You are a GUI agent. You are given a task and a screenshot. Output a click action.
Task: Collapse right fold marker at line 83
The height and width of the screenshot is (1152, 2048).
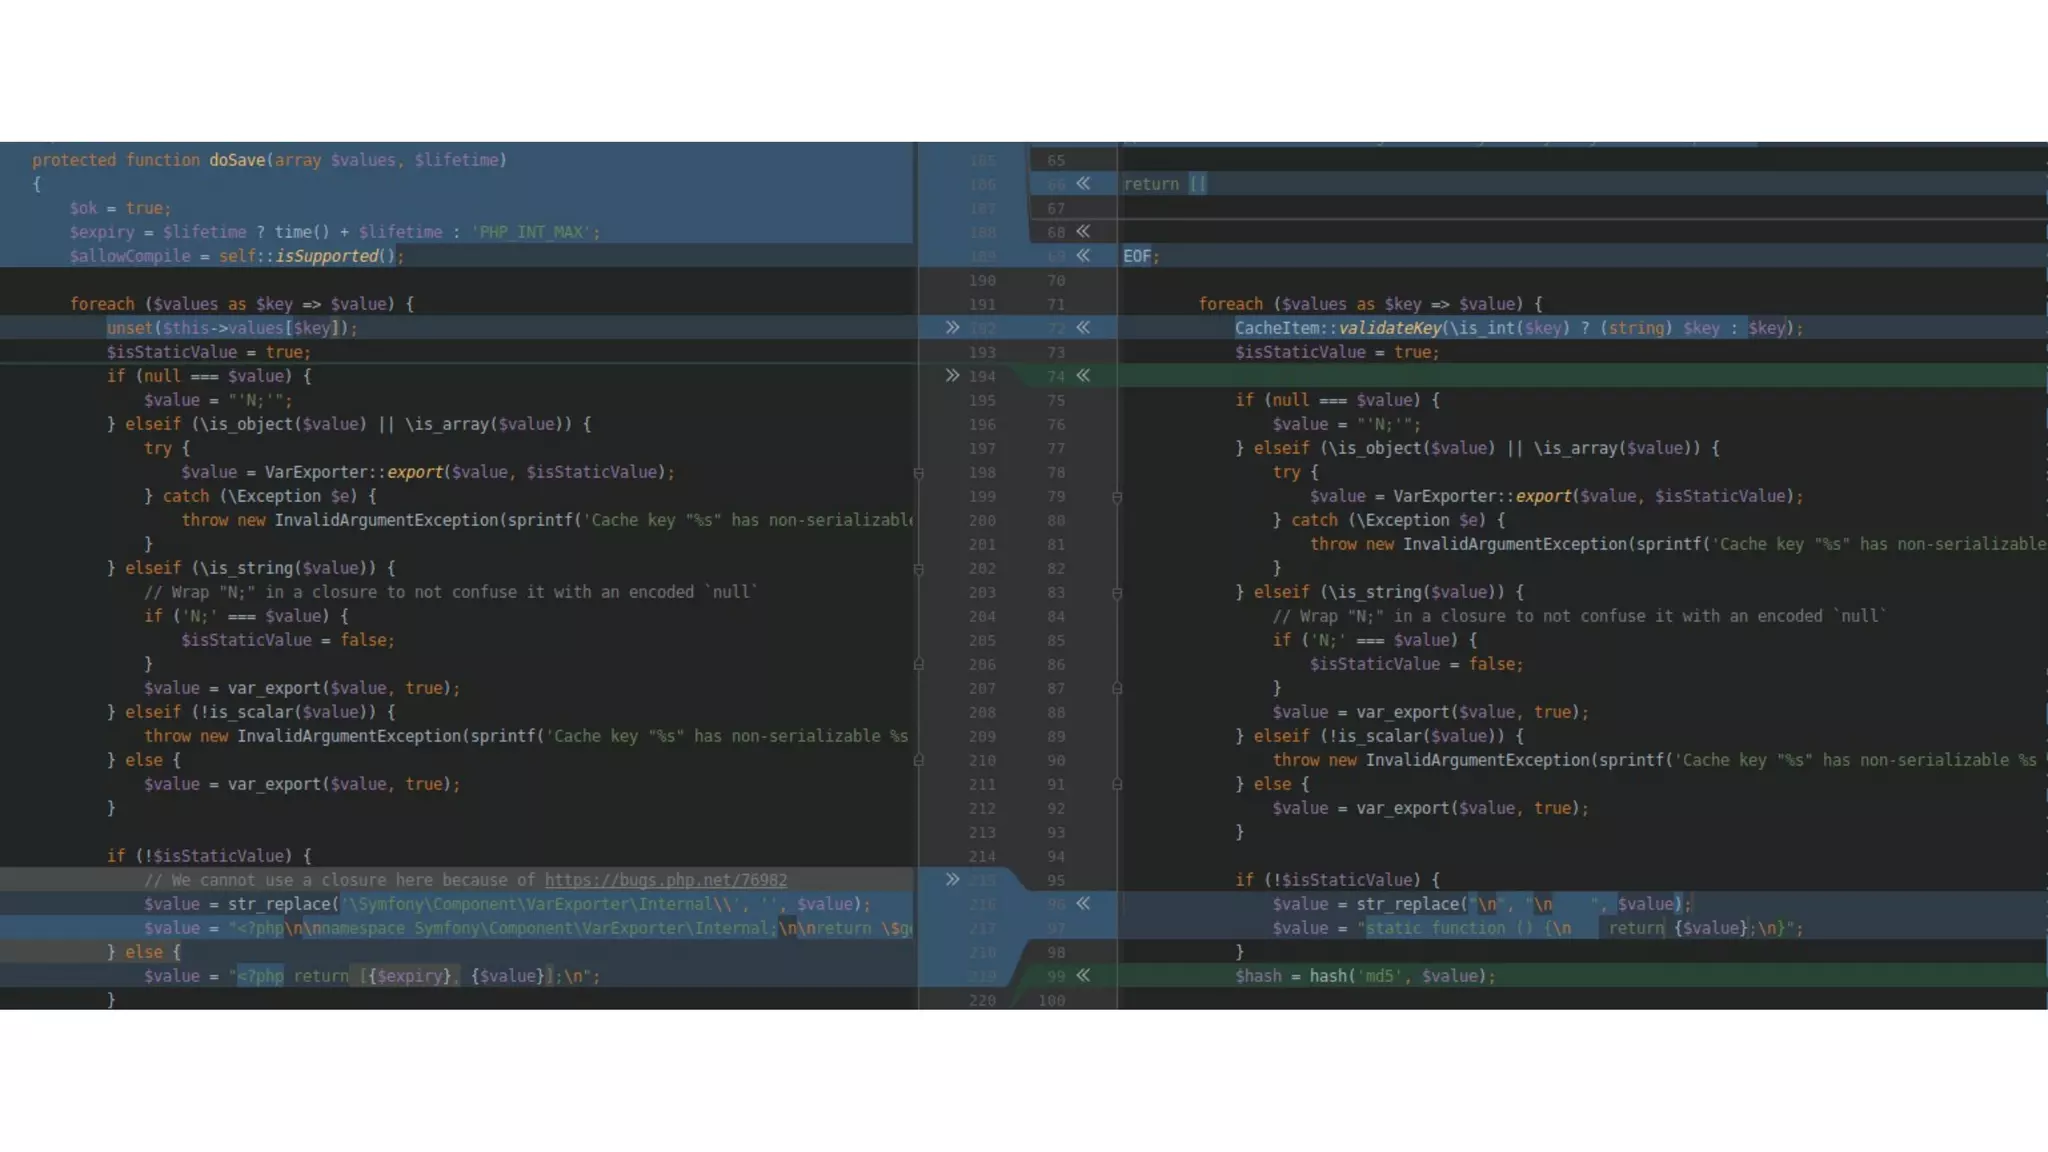pos(1117,593)
